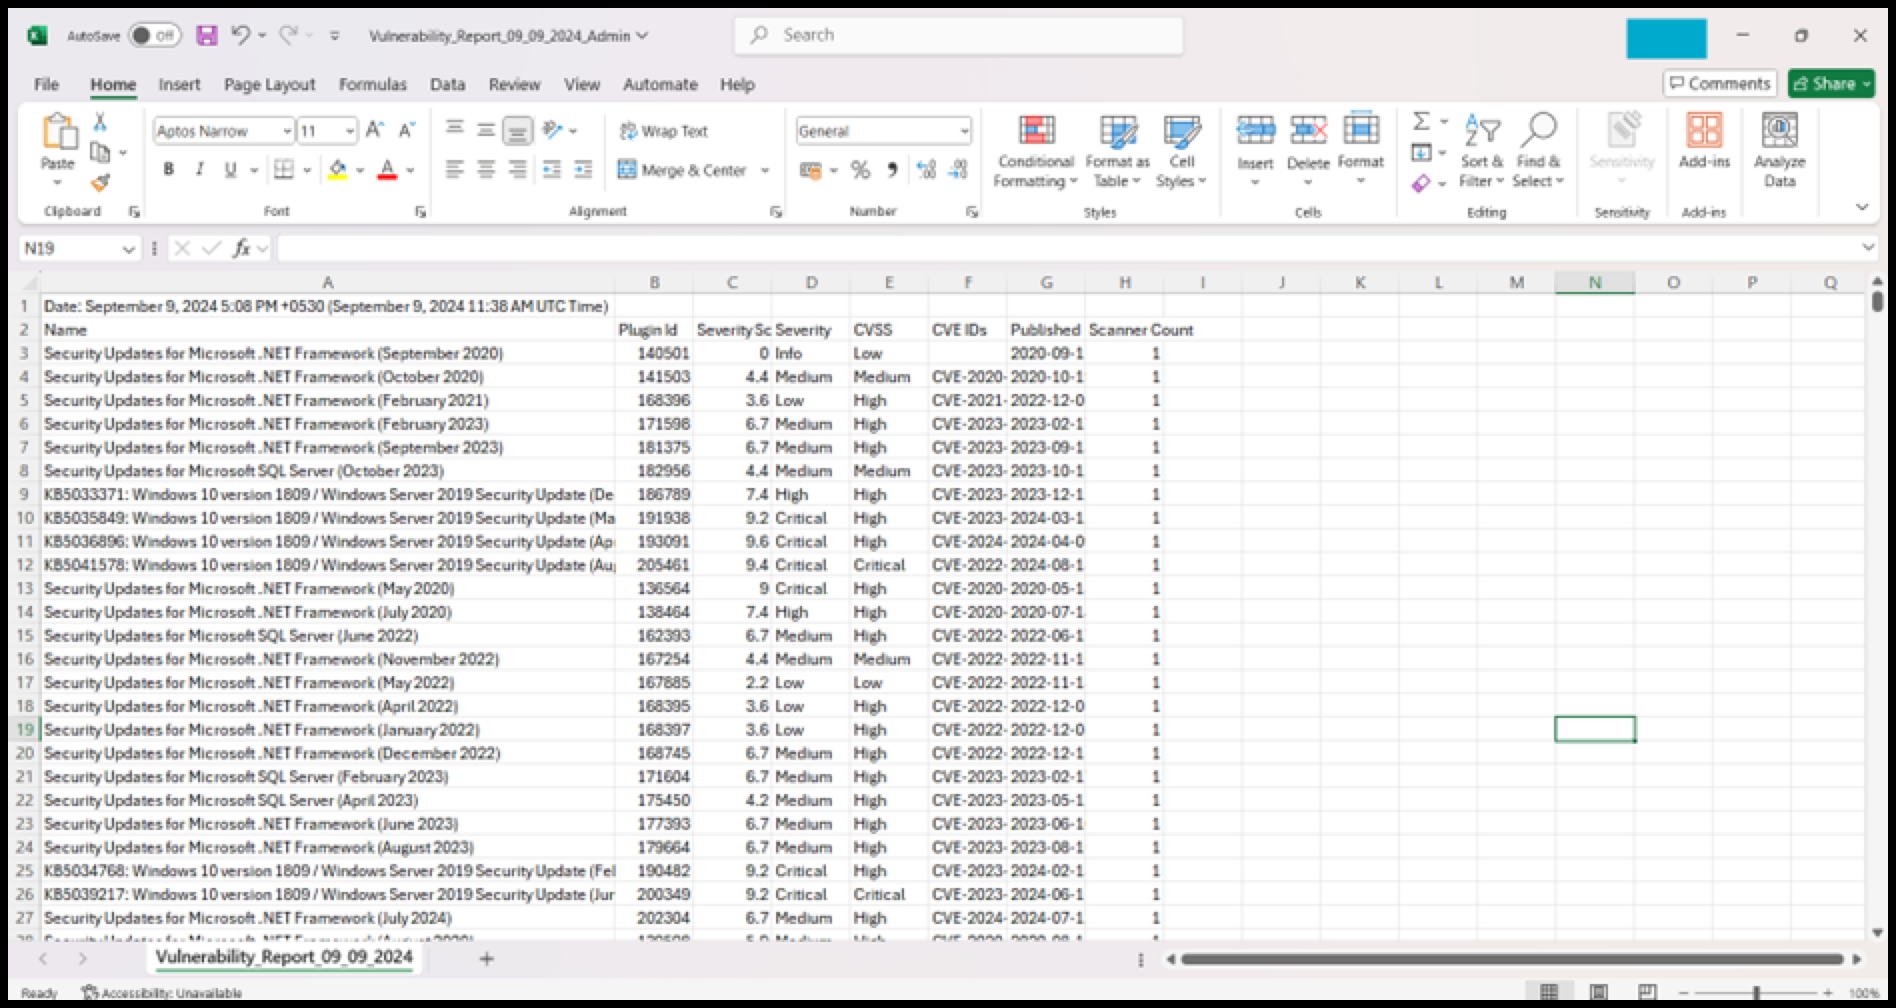Open the Formulas ribbon tab

(372, 85)
